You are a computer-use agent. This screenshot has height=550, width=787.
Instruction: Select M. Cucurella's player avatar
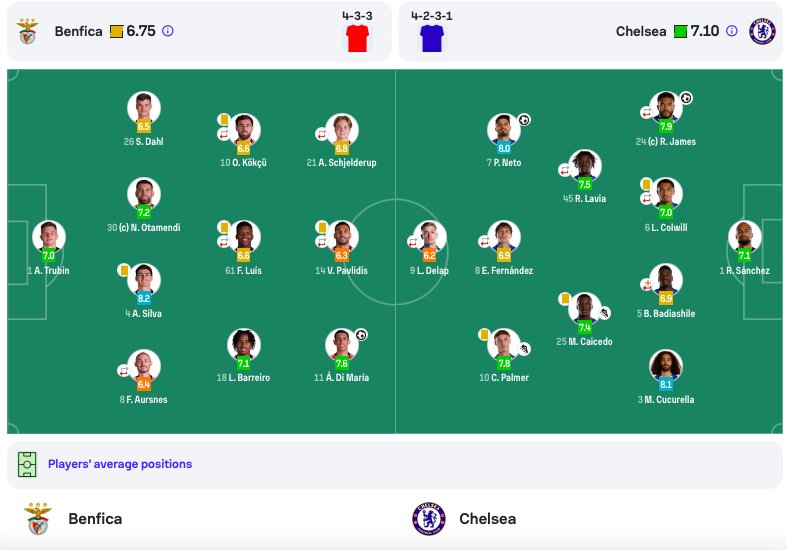(x=666, y=366)
